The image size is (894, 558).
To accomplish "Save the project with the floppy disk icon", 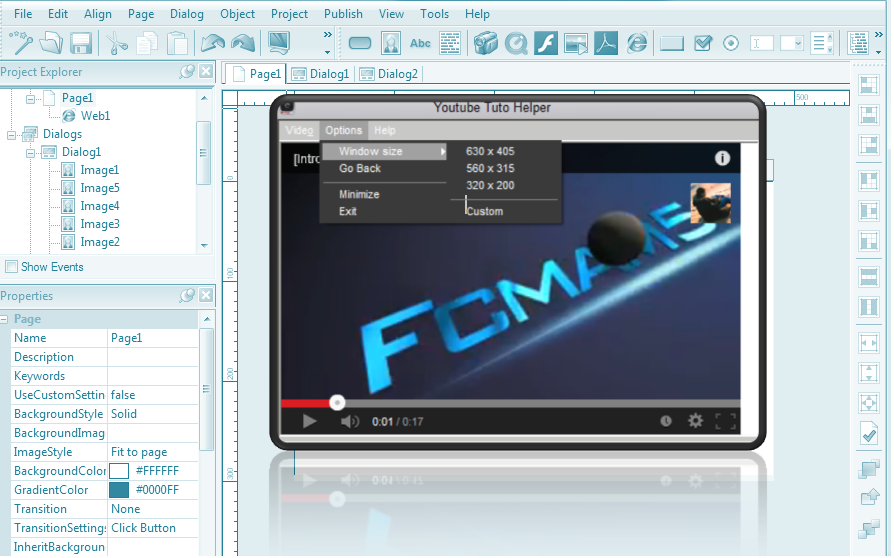I will pos(81,43).
